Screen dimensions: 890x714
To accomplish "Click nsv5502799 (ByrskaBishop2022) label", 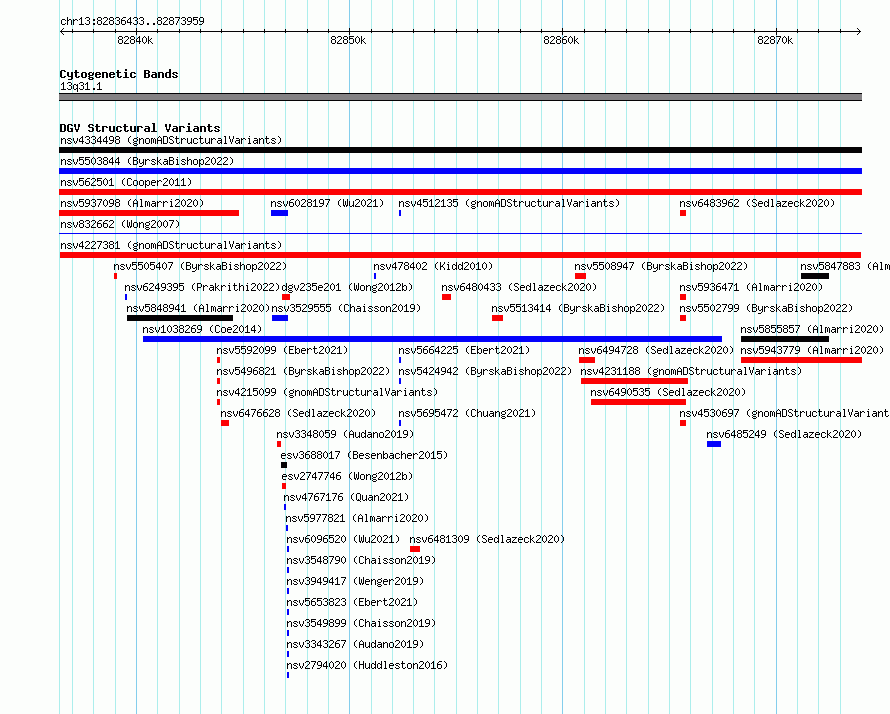I will coord(766,308).
